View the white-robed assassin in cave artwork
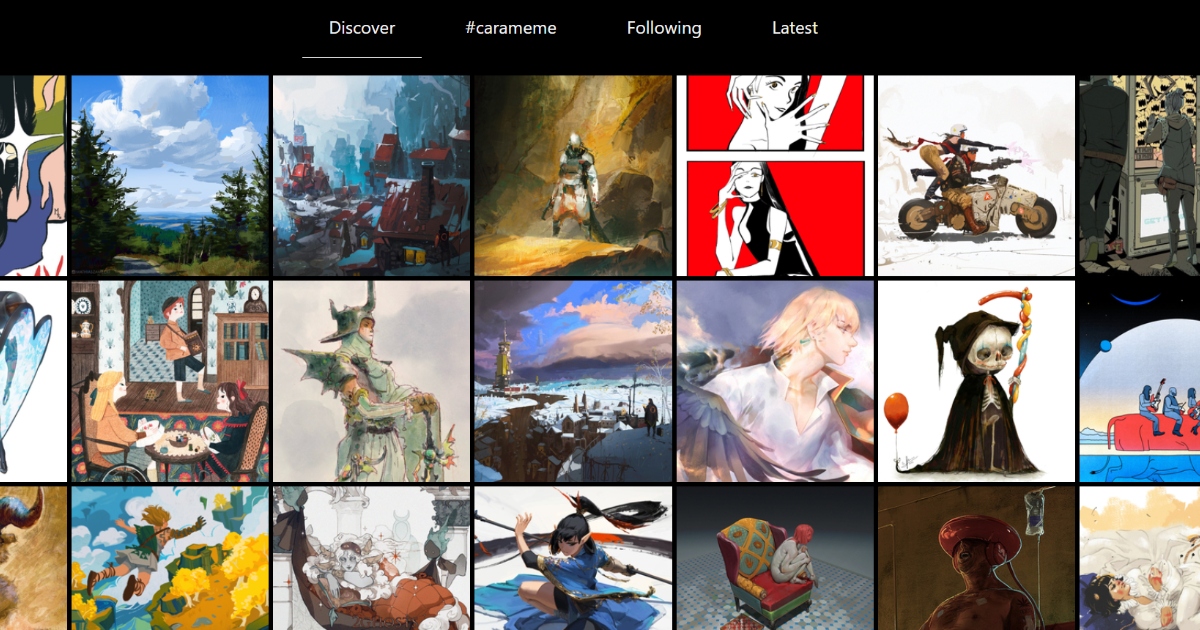Image resolution: width=1200 pixels, height=630 pixels. [x=573, y=176]
